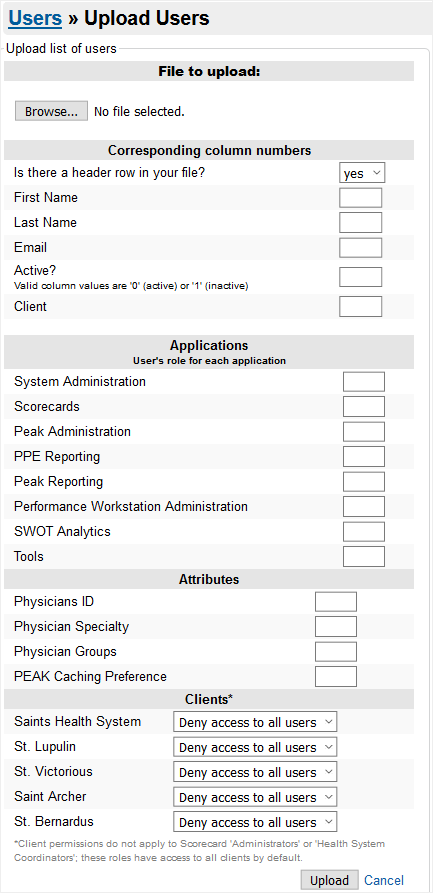Focus the PEAK Caching Preference field
Screen dimensions: 433x893
pos(336,677)
